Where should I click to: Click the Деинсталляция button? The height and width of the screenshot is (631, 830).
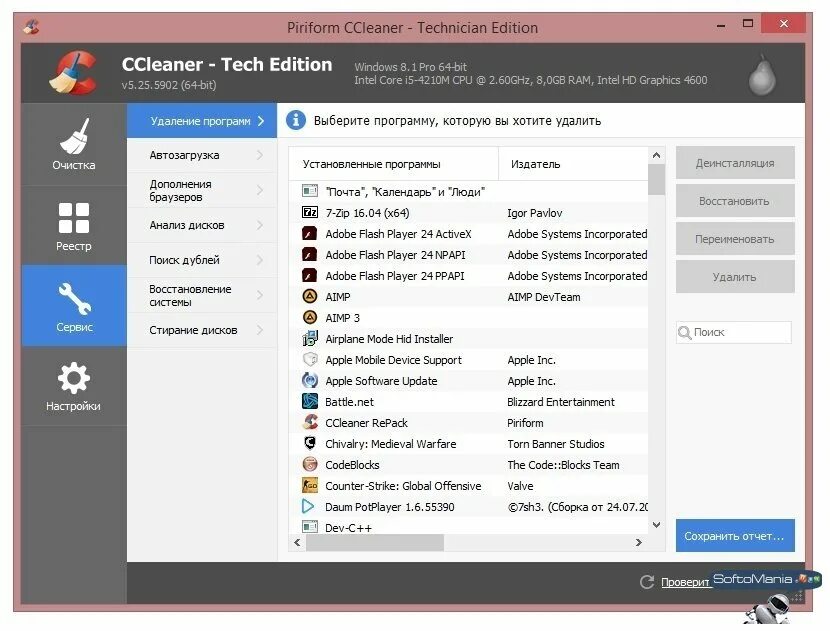[735, 163]
